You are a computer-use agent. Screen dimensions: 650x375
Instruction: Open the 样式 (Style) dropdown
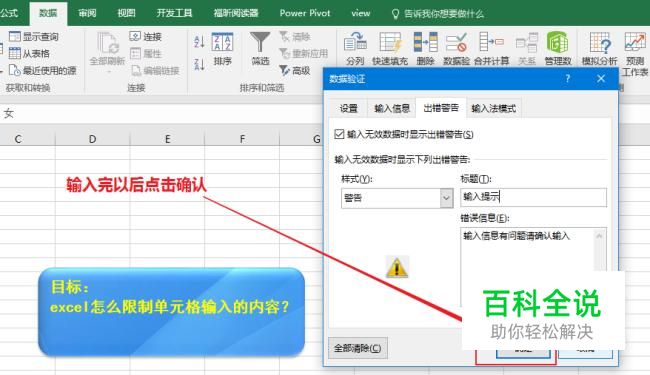tap(446, 198)
